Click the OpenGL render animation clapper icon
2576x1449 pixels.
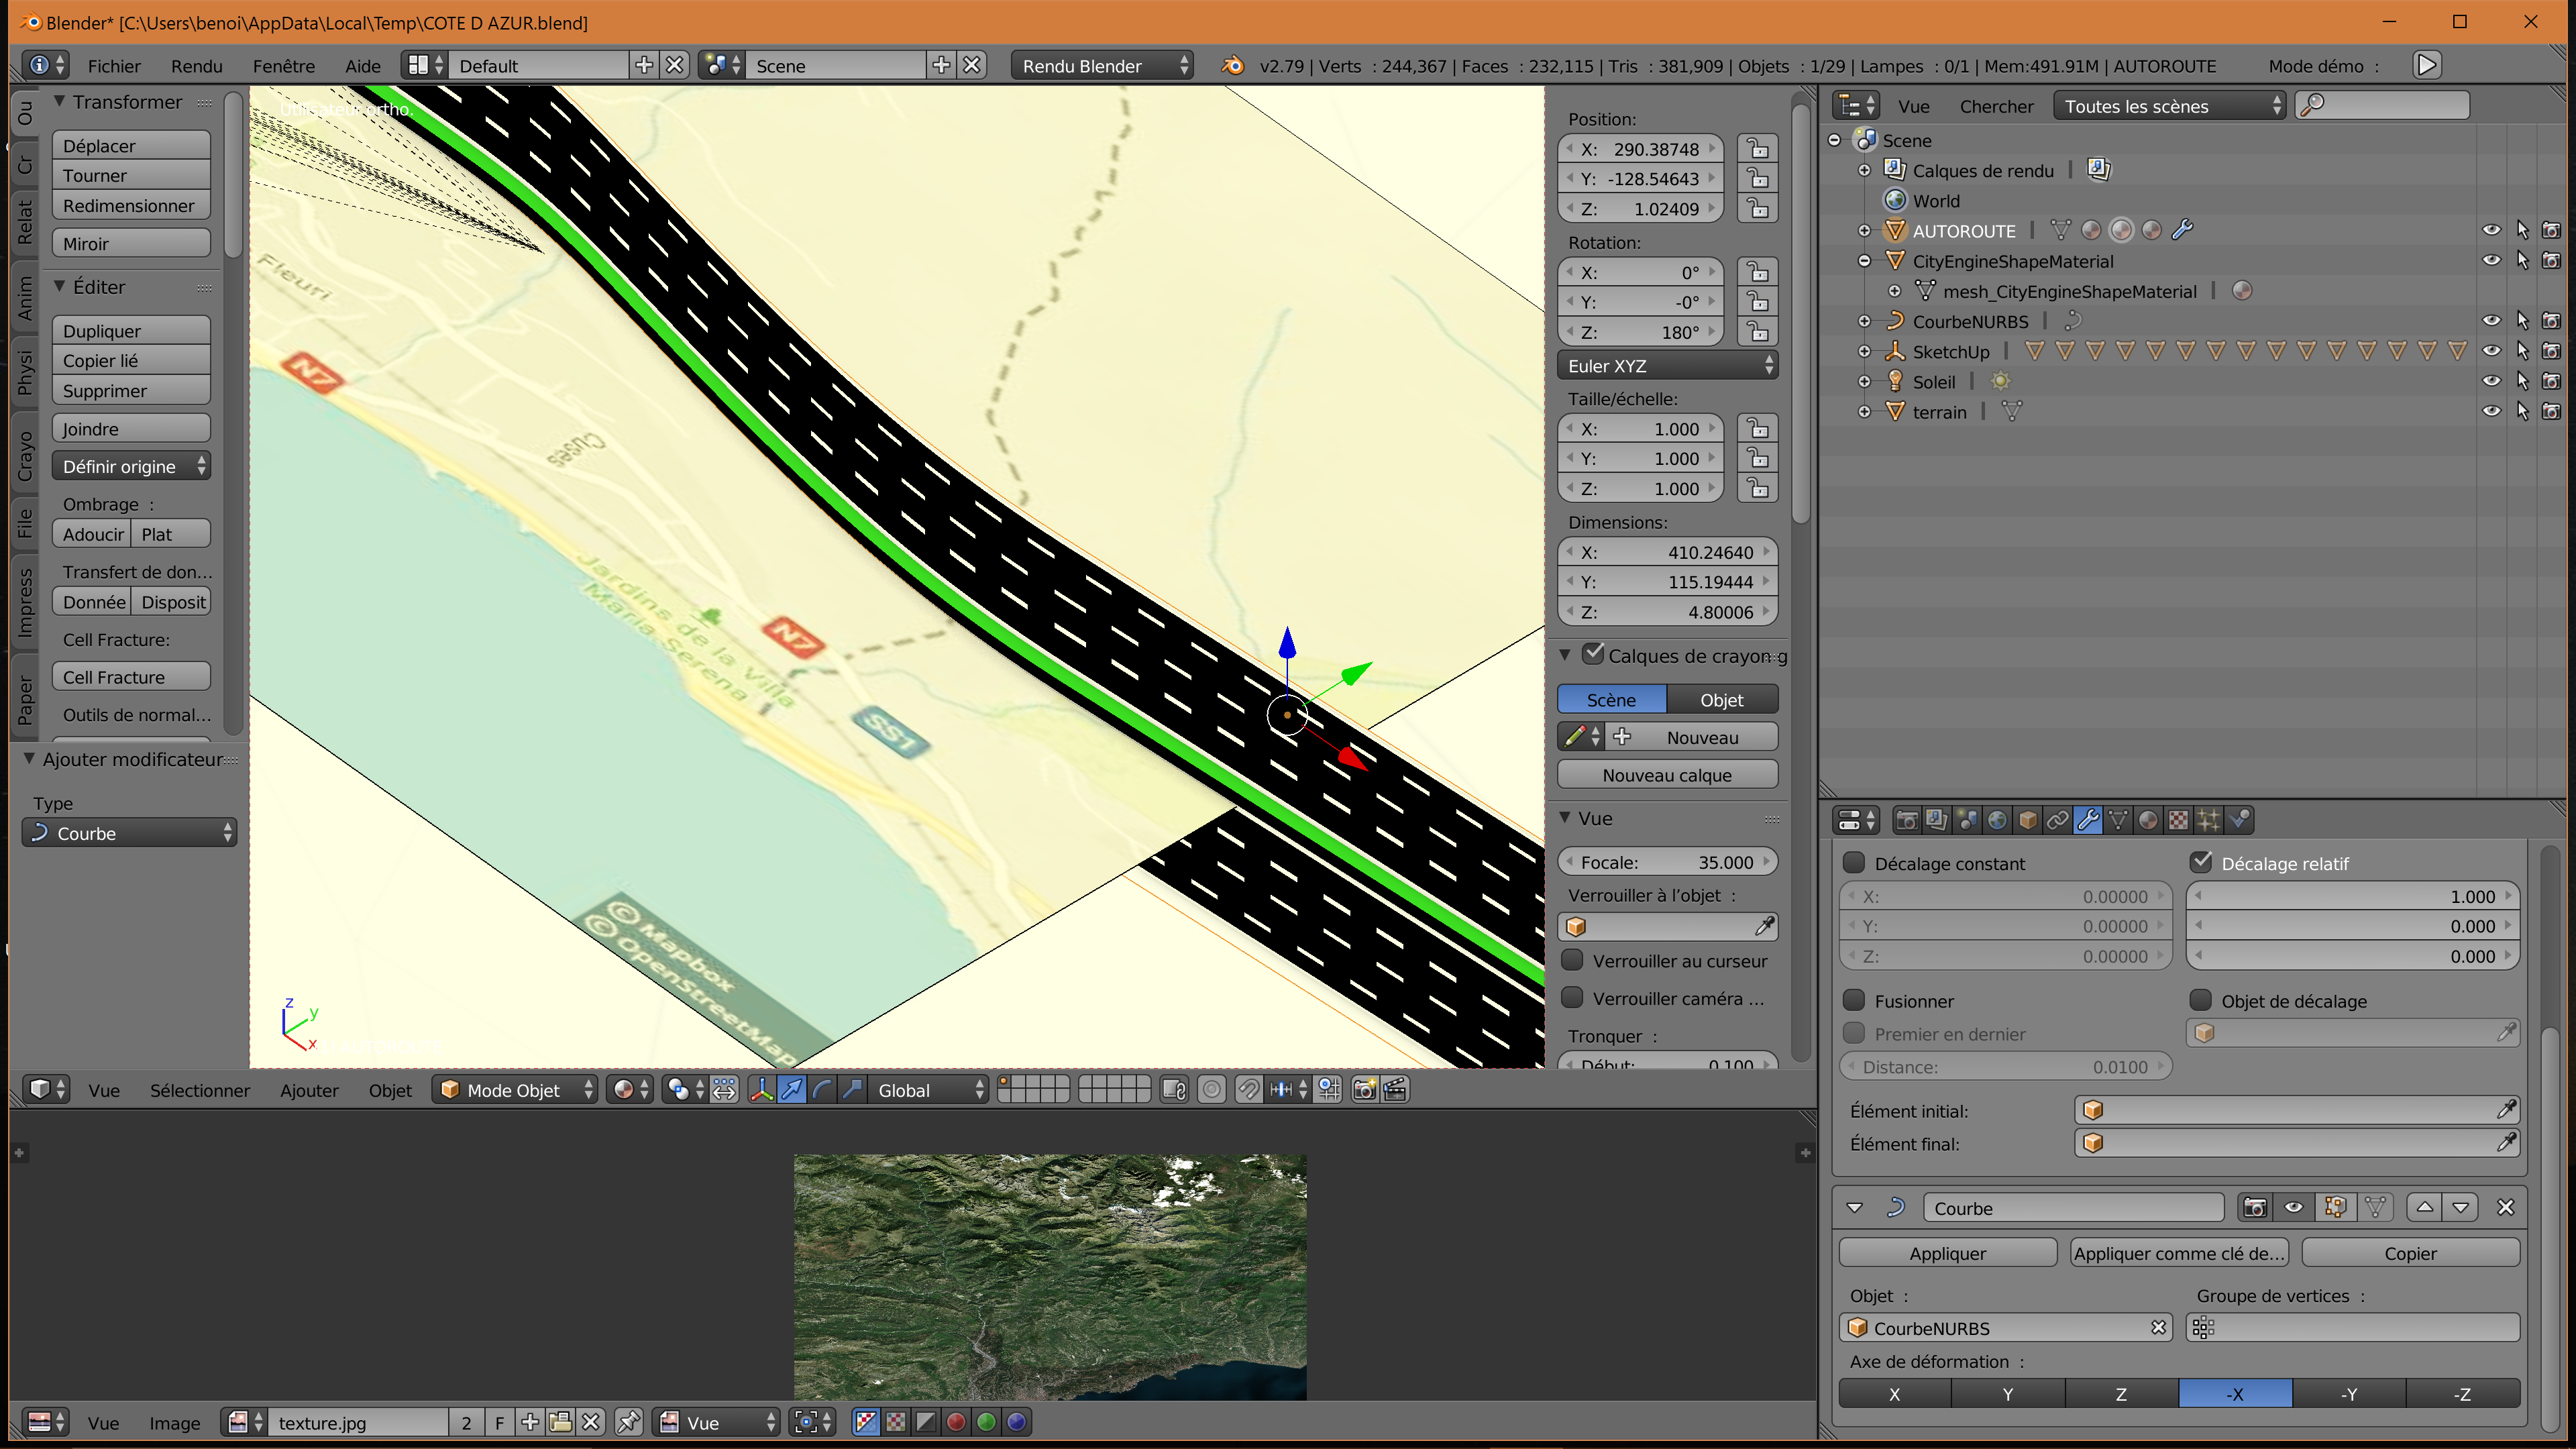coord(1396,1089)
